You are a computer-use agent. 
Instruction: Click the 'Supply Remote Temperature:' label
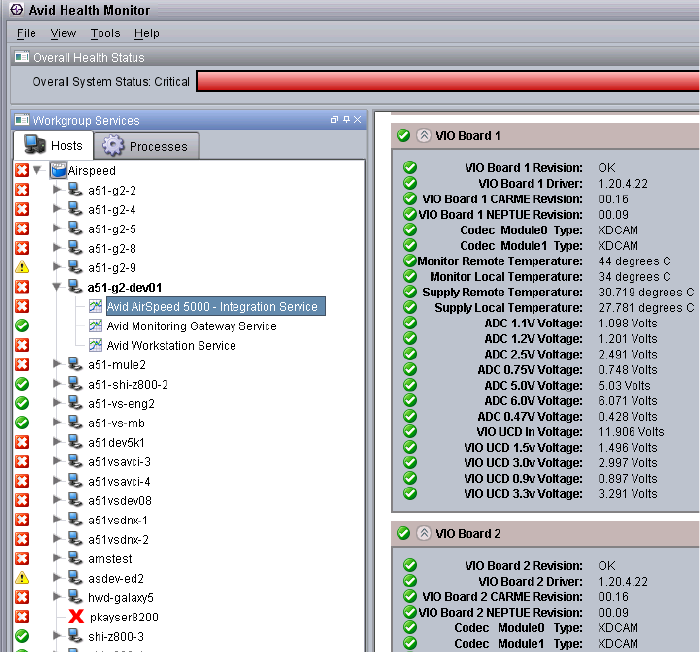(502, 292)
